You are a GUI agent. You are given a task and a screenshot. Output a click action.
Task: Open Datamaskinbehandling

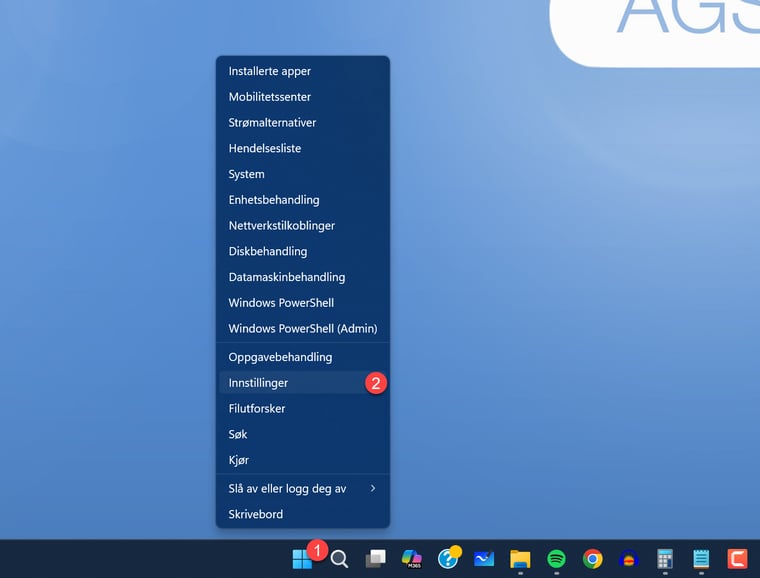pyautogui.click(x=302, y=277)
